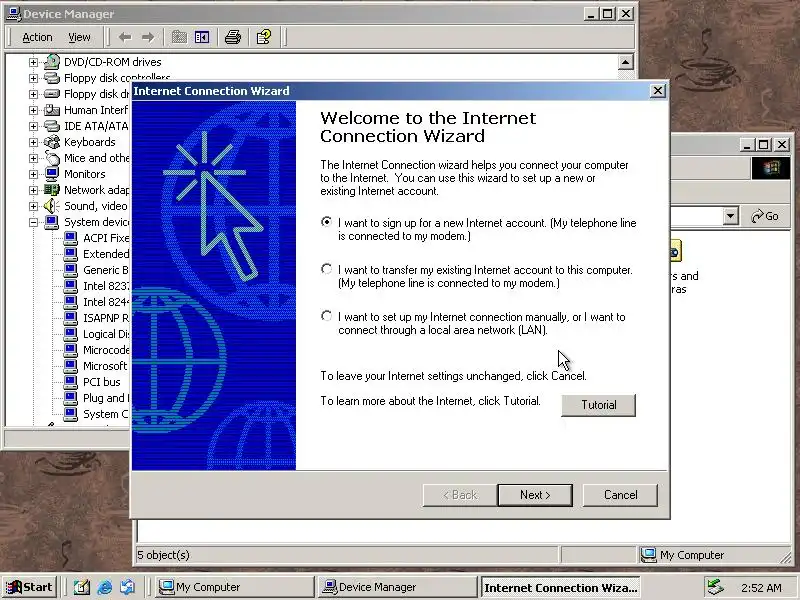Expand the Floppy disk controllers node
The height and width of the screenshot is (600, 800).
(x=34, y=79)
